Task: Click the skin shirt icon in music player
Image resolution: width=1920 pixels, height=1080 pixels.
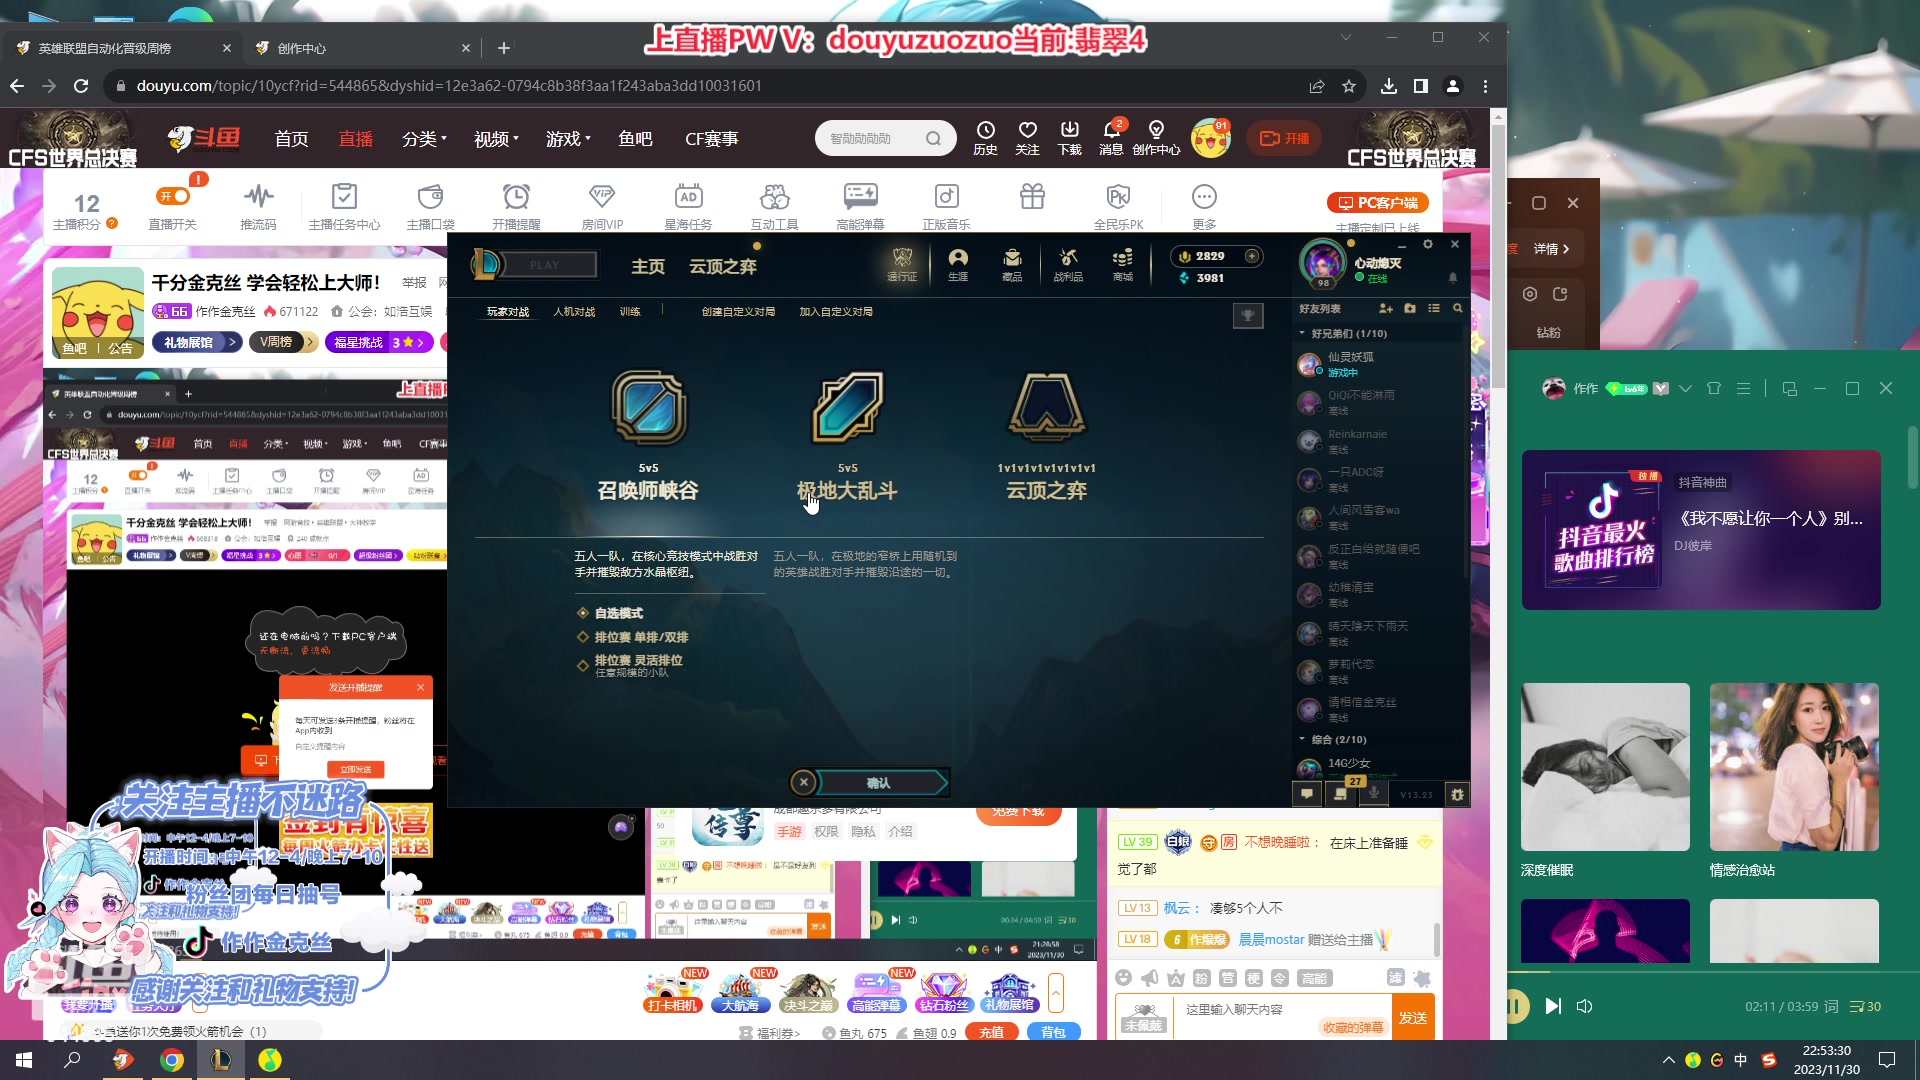Action: 1714,389
